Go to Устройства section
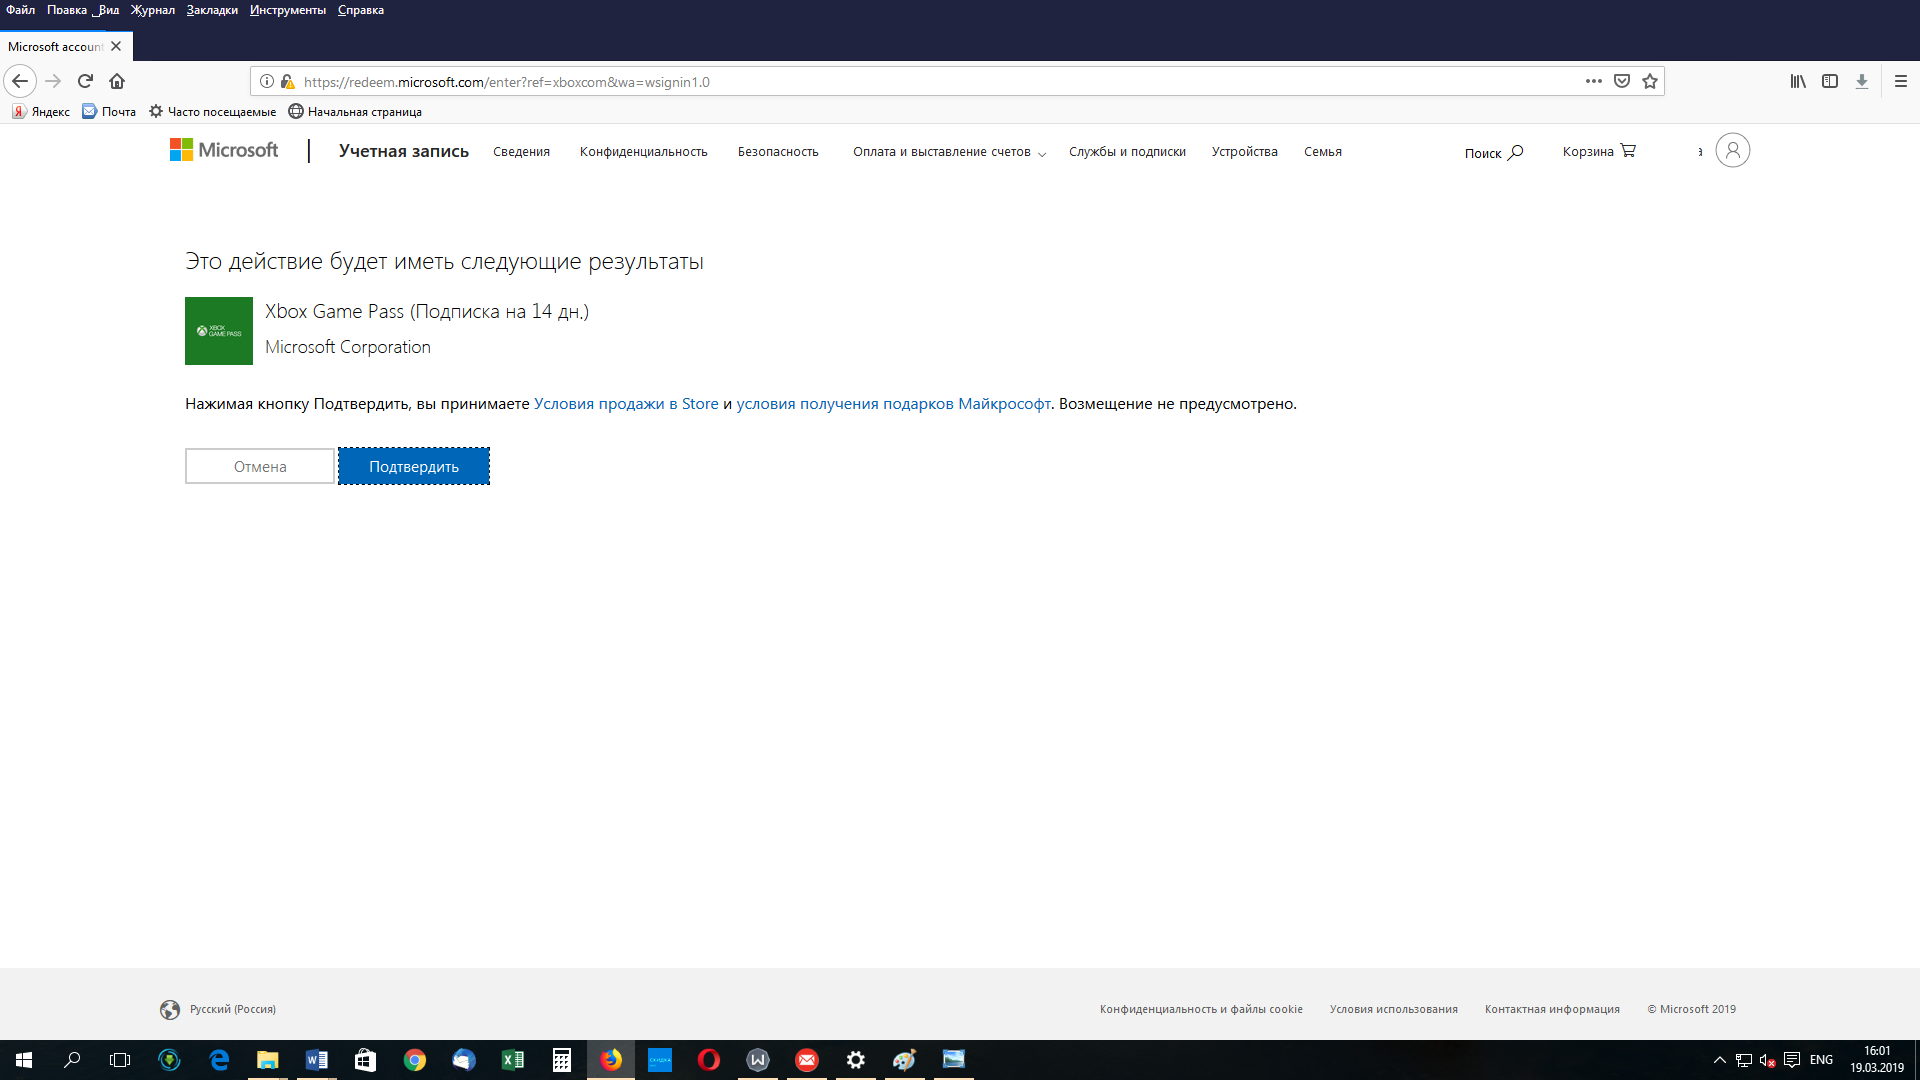 [1244, 152]
